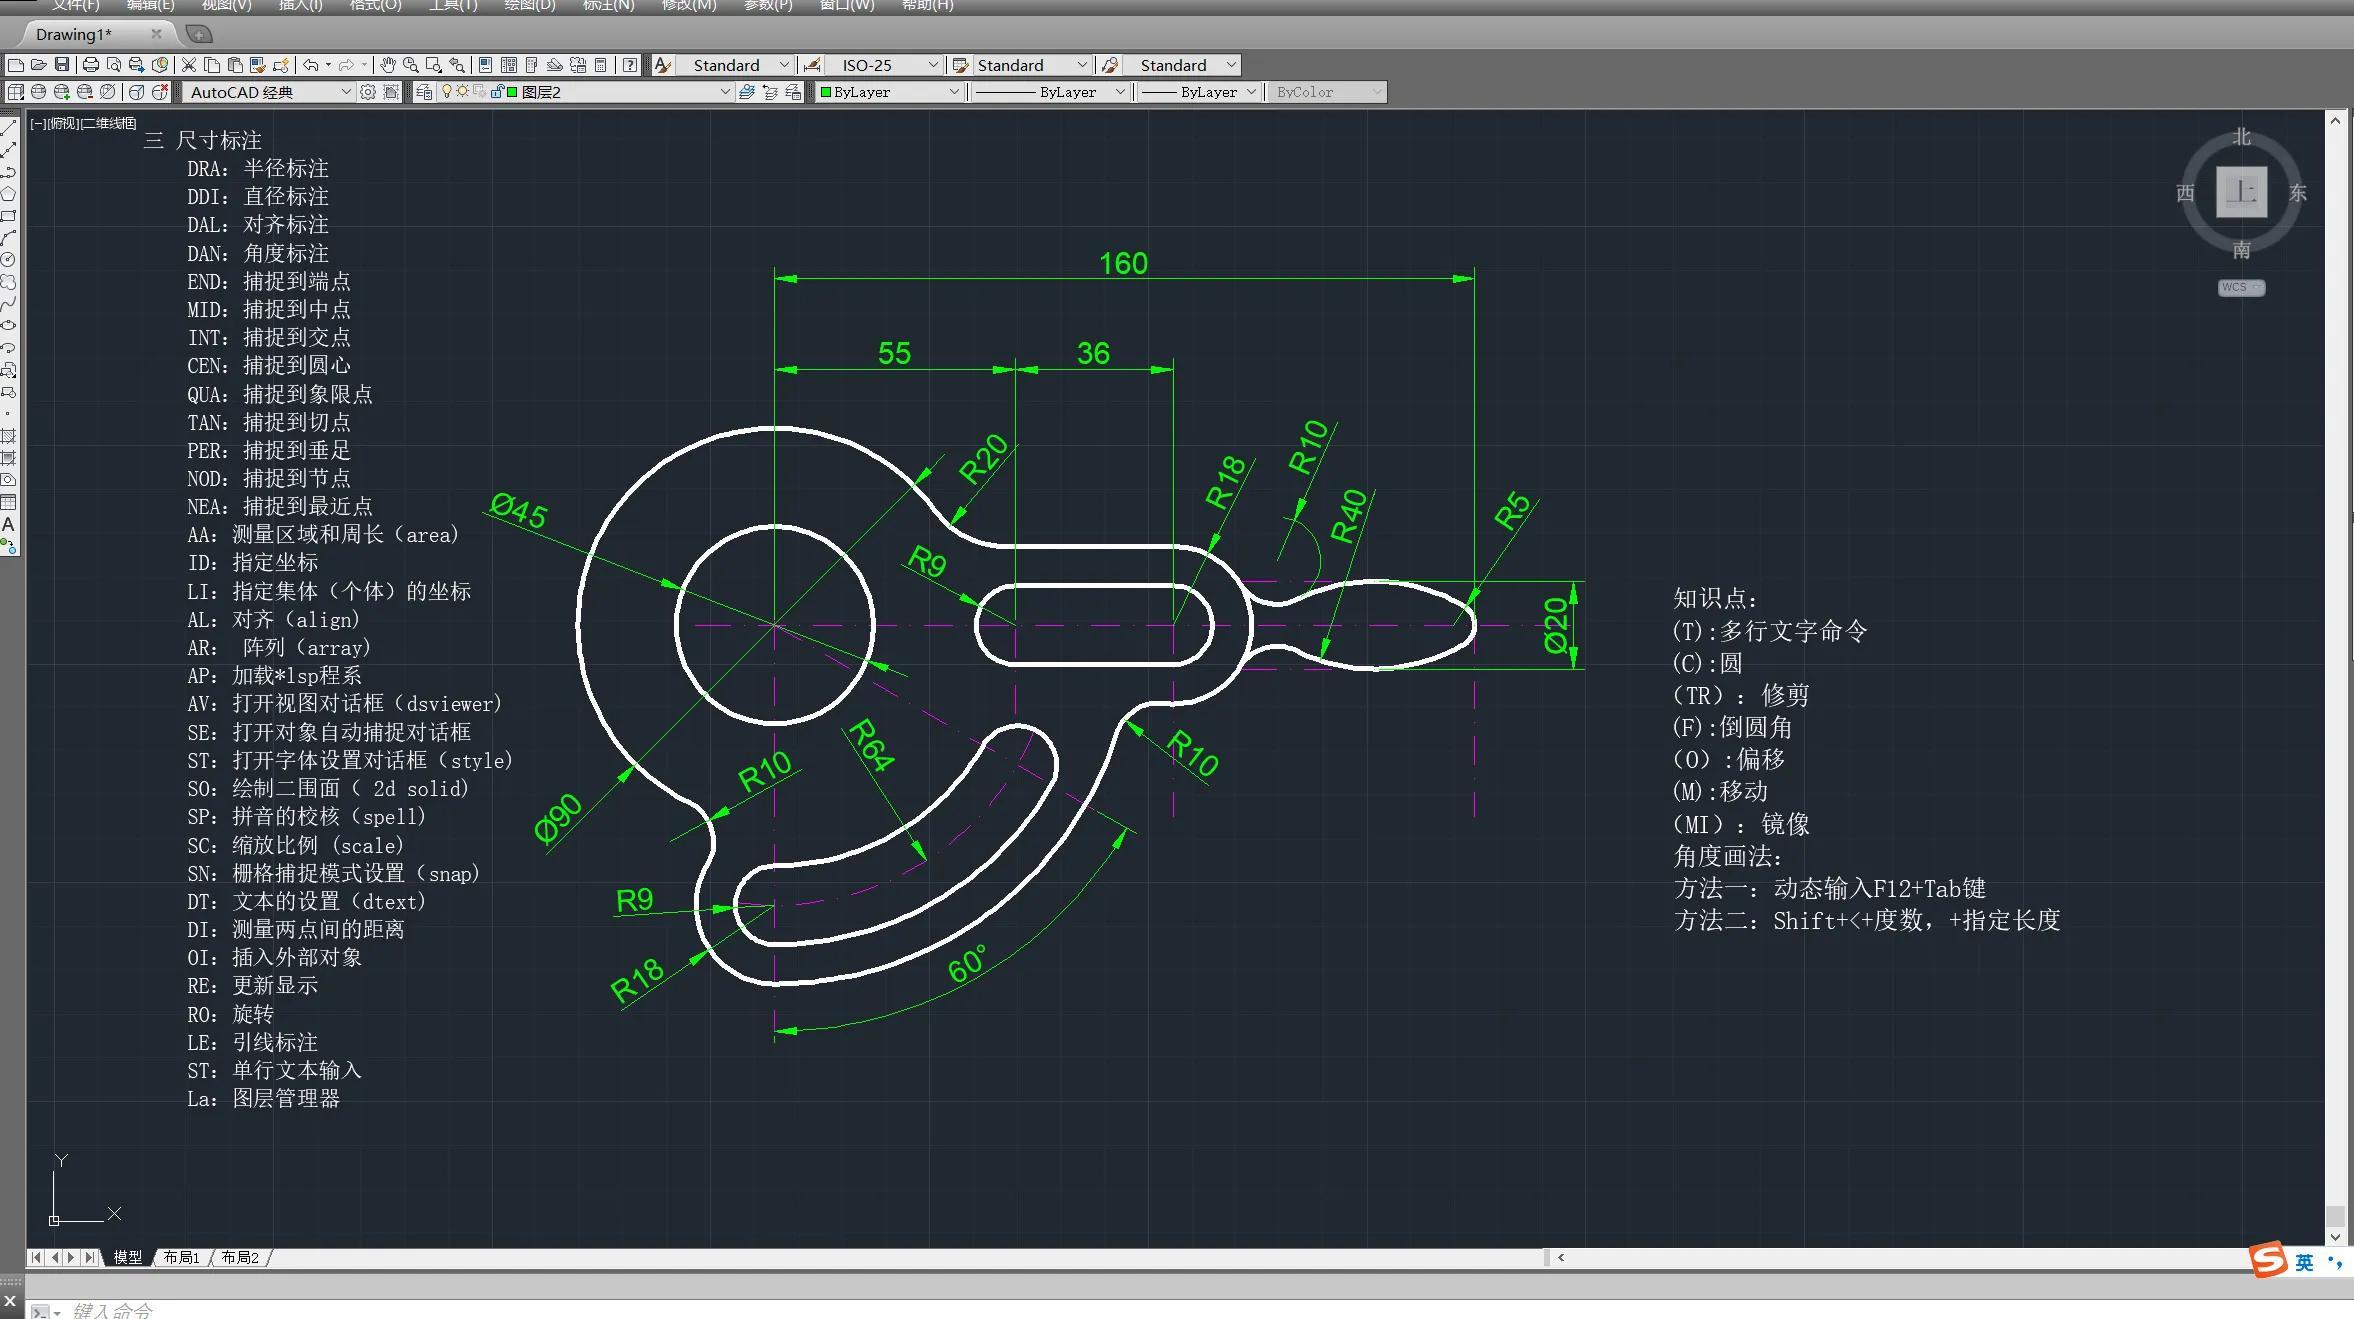Click the Zoom Previous icon

tap(457, 65)
